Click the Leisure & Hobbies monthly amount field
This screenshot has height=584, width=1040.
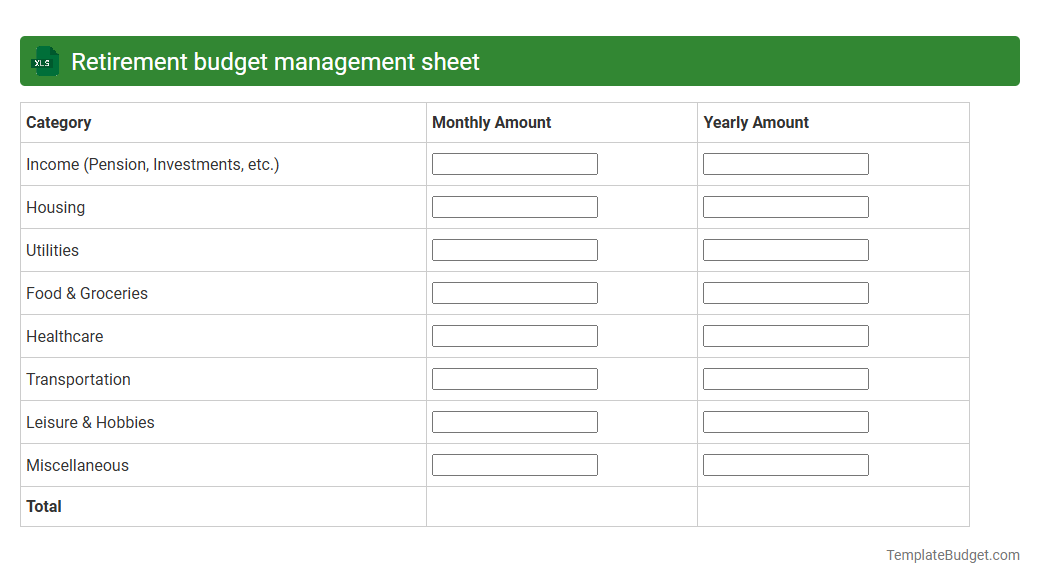coord(514,421)
